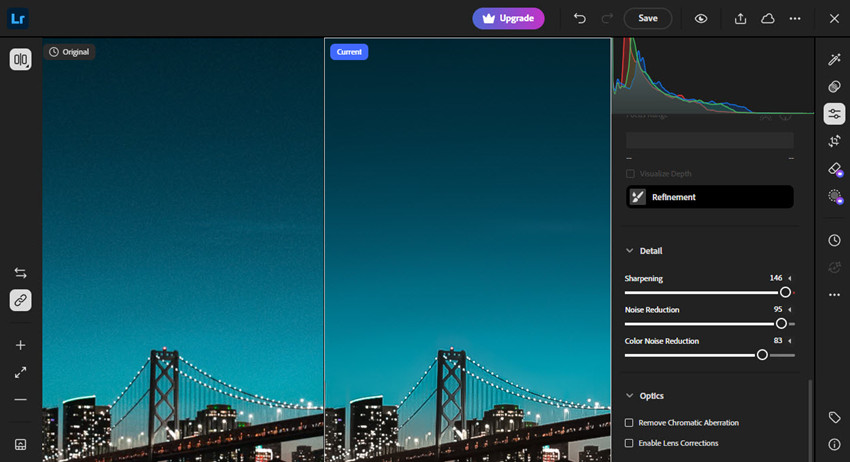
Task: Open the Presets overlapping circles icon
Action: coord(834,86)
